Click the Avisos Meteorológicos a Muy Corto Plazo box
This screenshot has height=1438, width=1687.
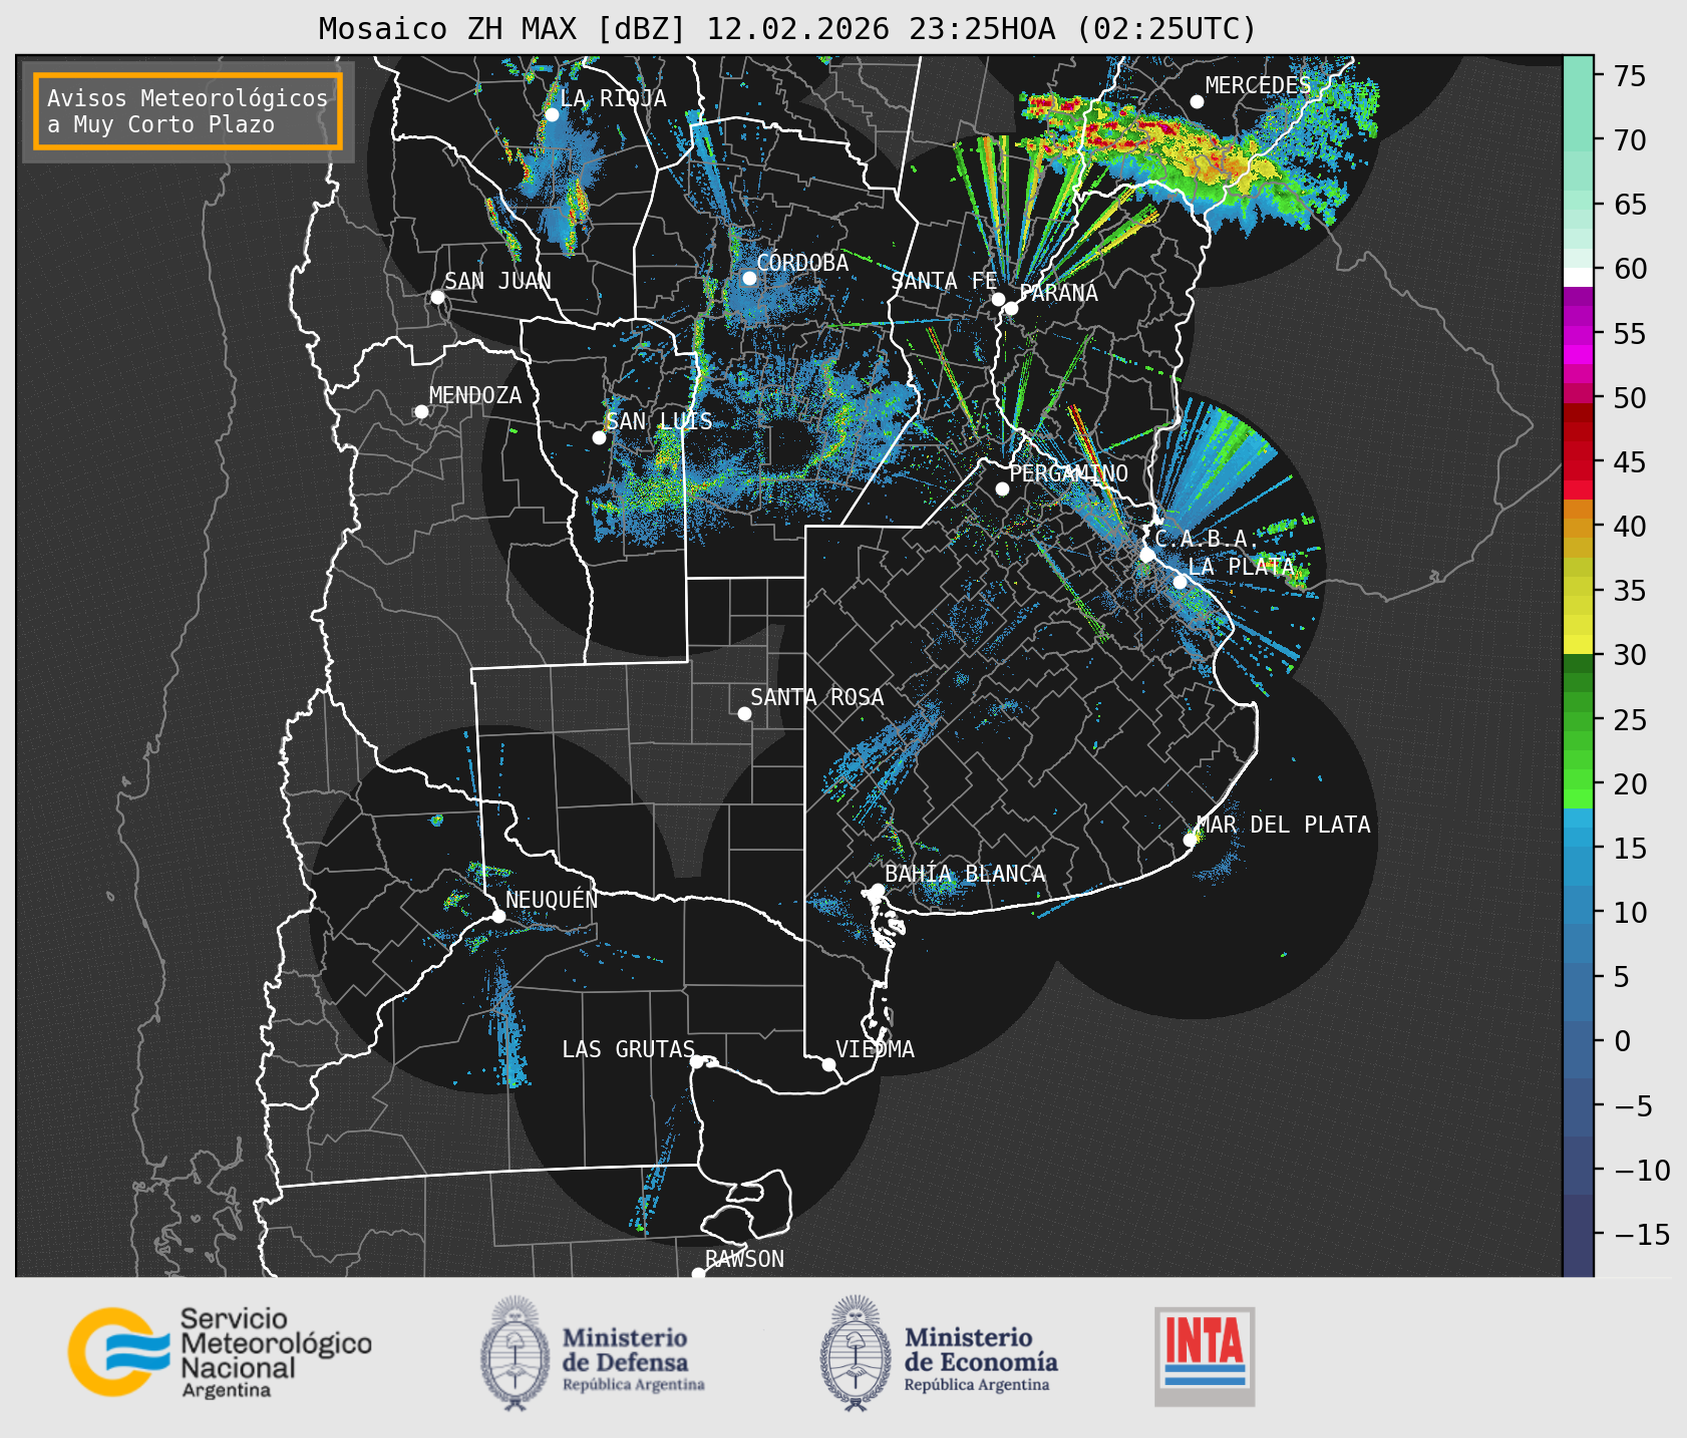click(188, 111)
